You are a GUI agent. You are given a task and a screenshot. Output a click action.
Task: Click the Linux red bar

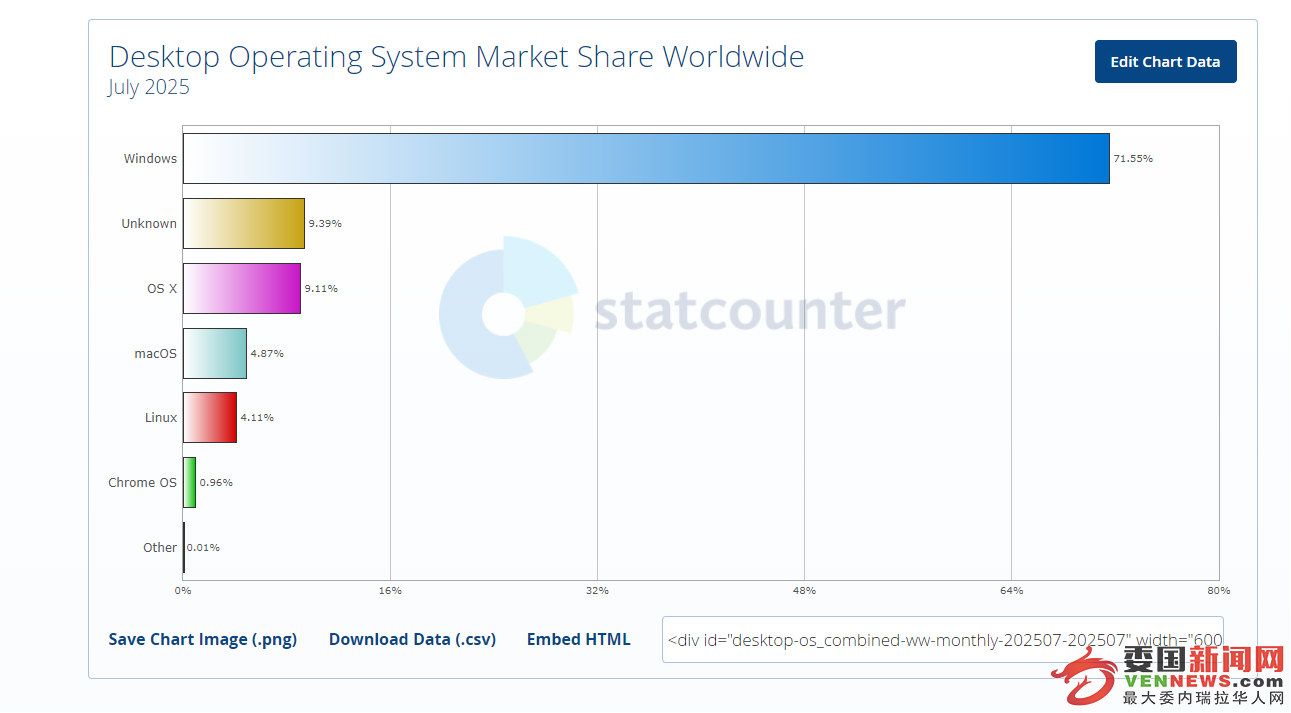click(210, 417)
